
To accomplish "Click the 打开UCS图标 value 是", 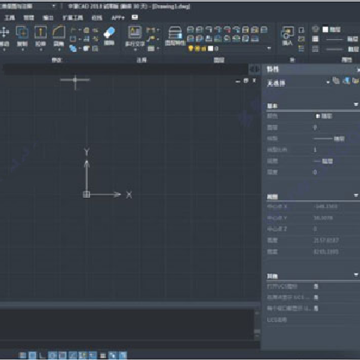I will (316, 286).
